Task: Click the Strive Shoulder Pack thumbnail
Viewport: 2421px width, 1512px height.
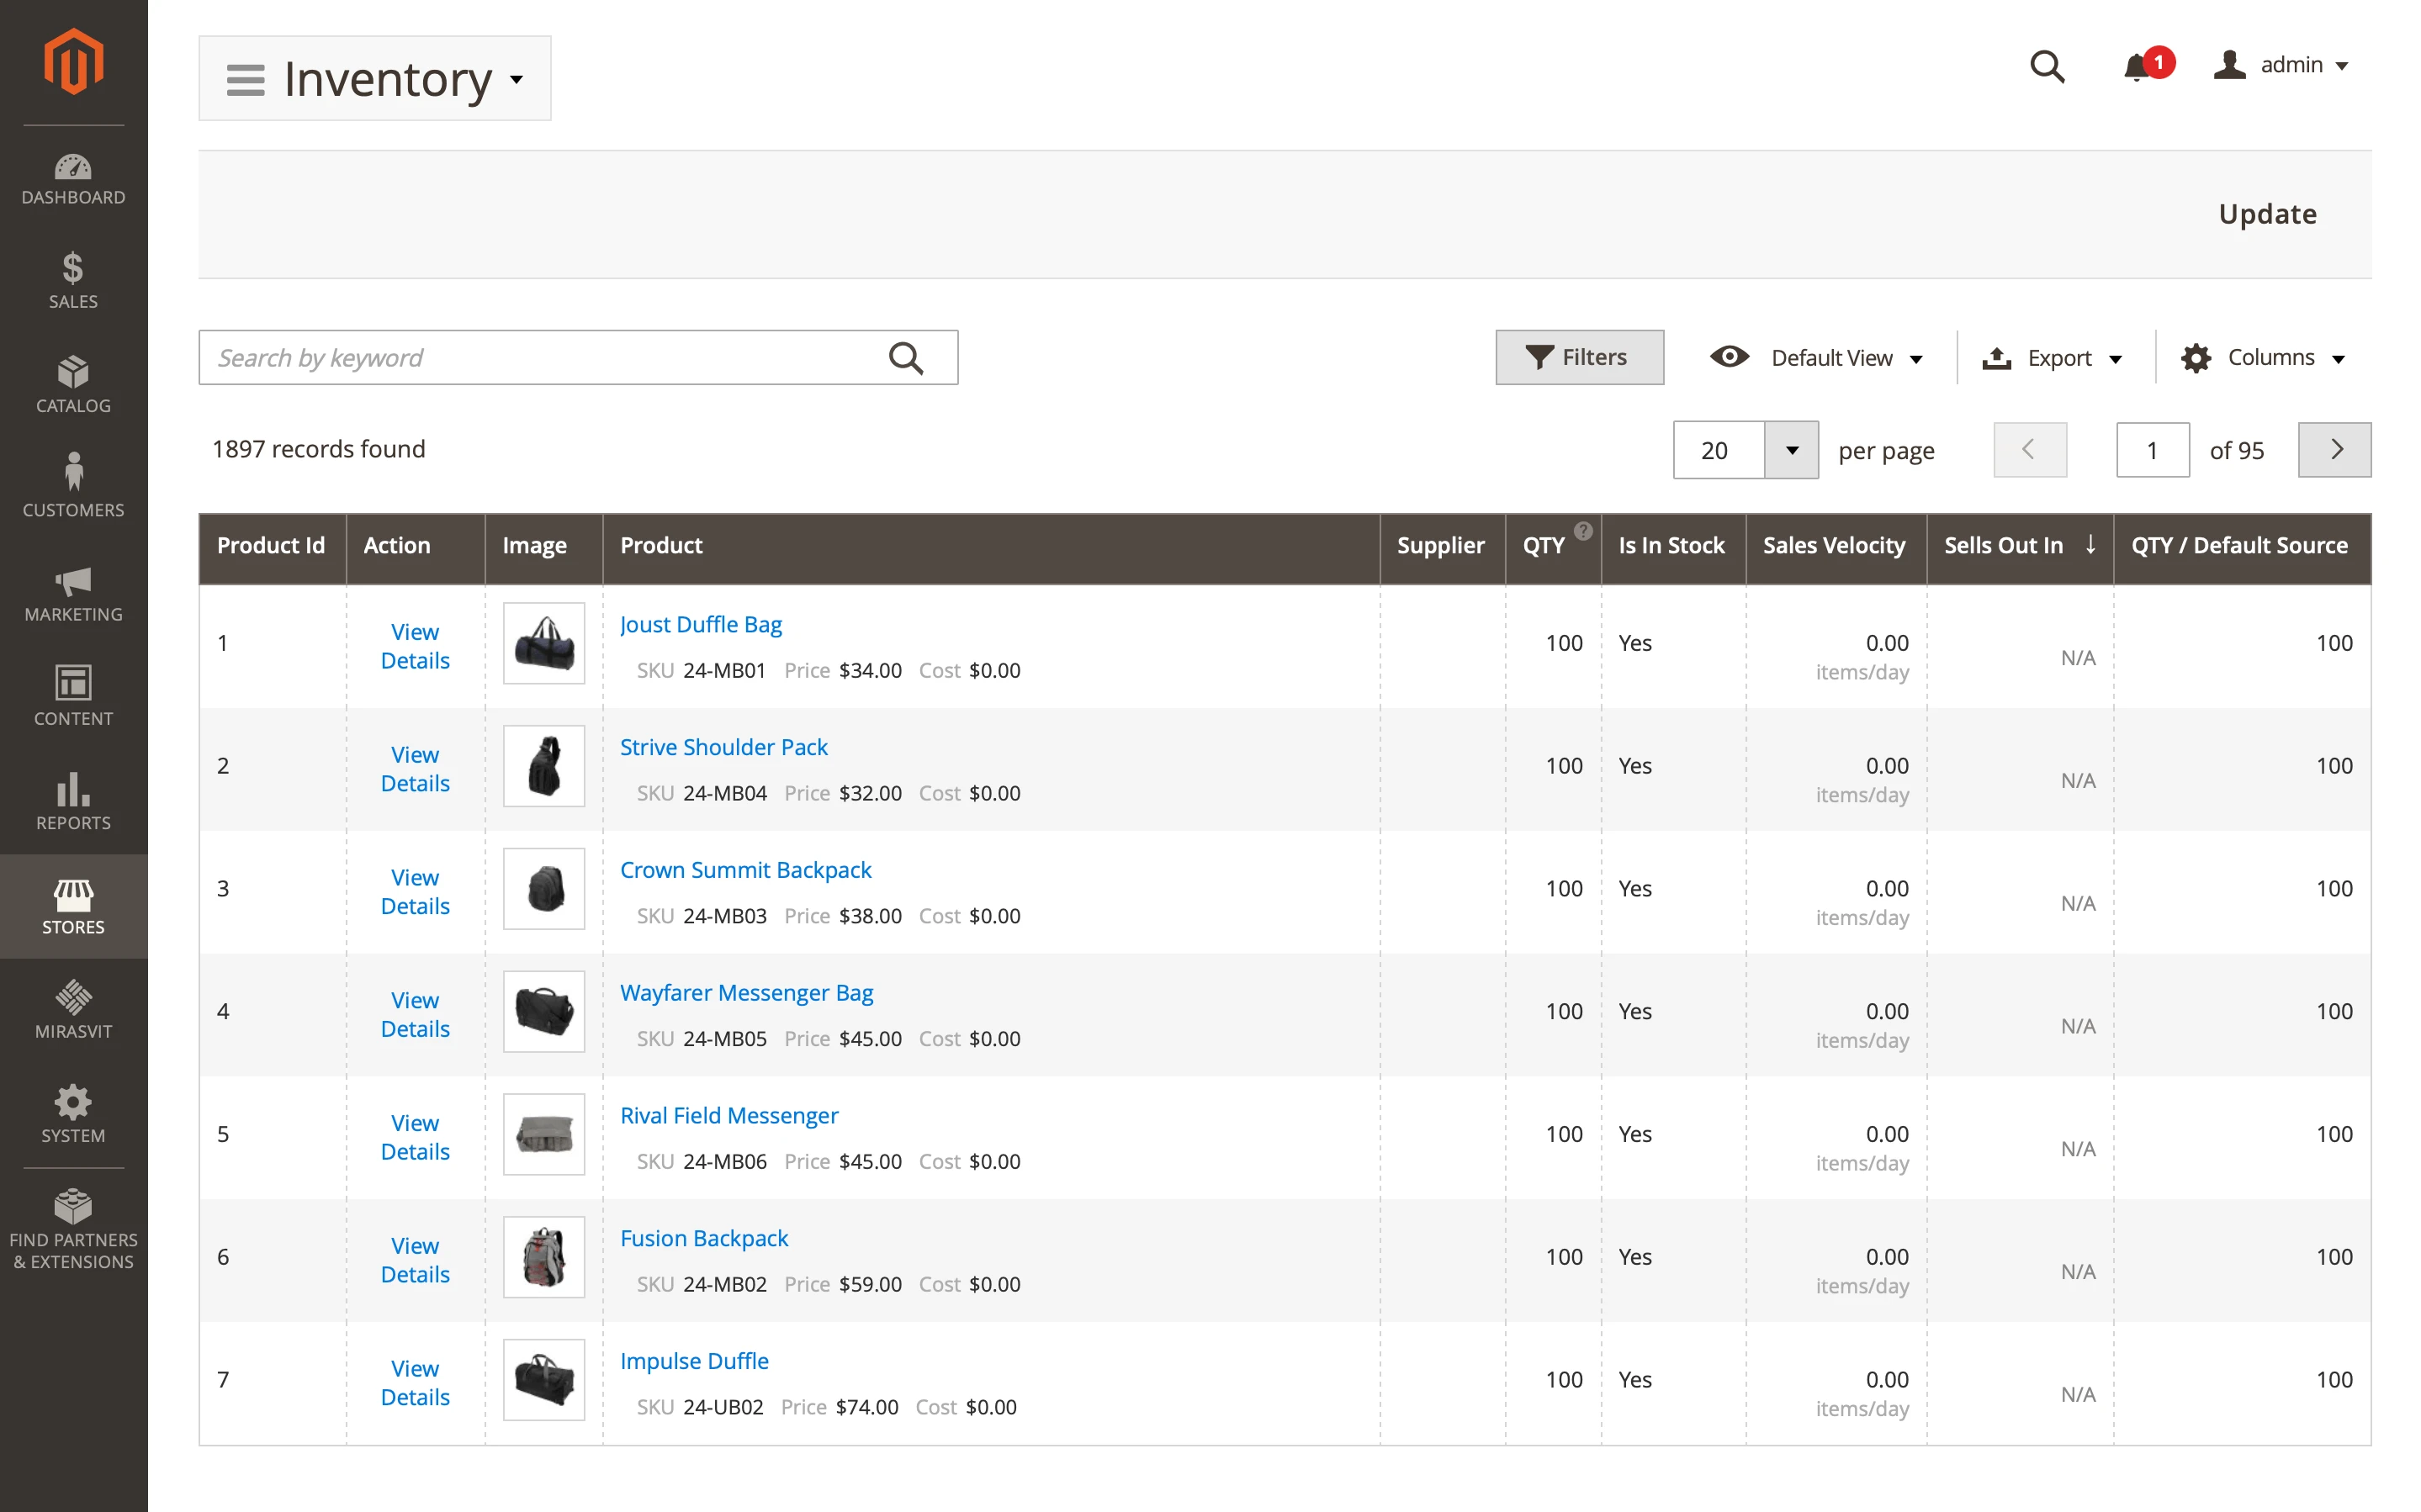Action: [543, 766]
